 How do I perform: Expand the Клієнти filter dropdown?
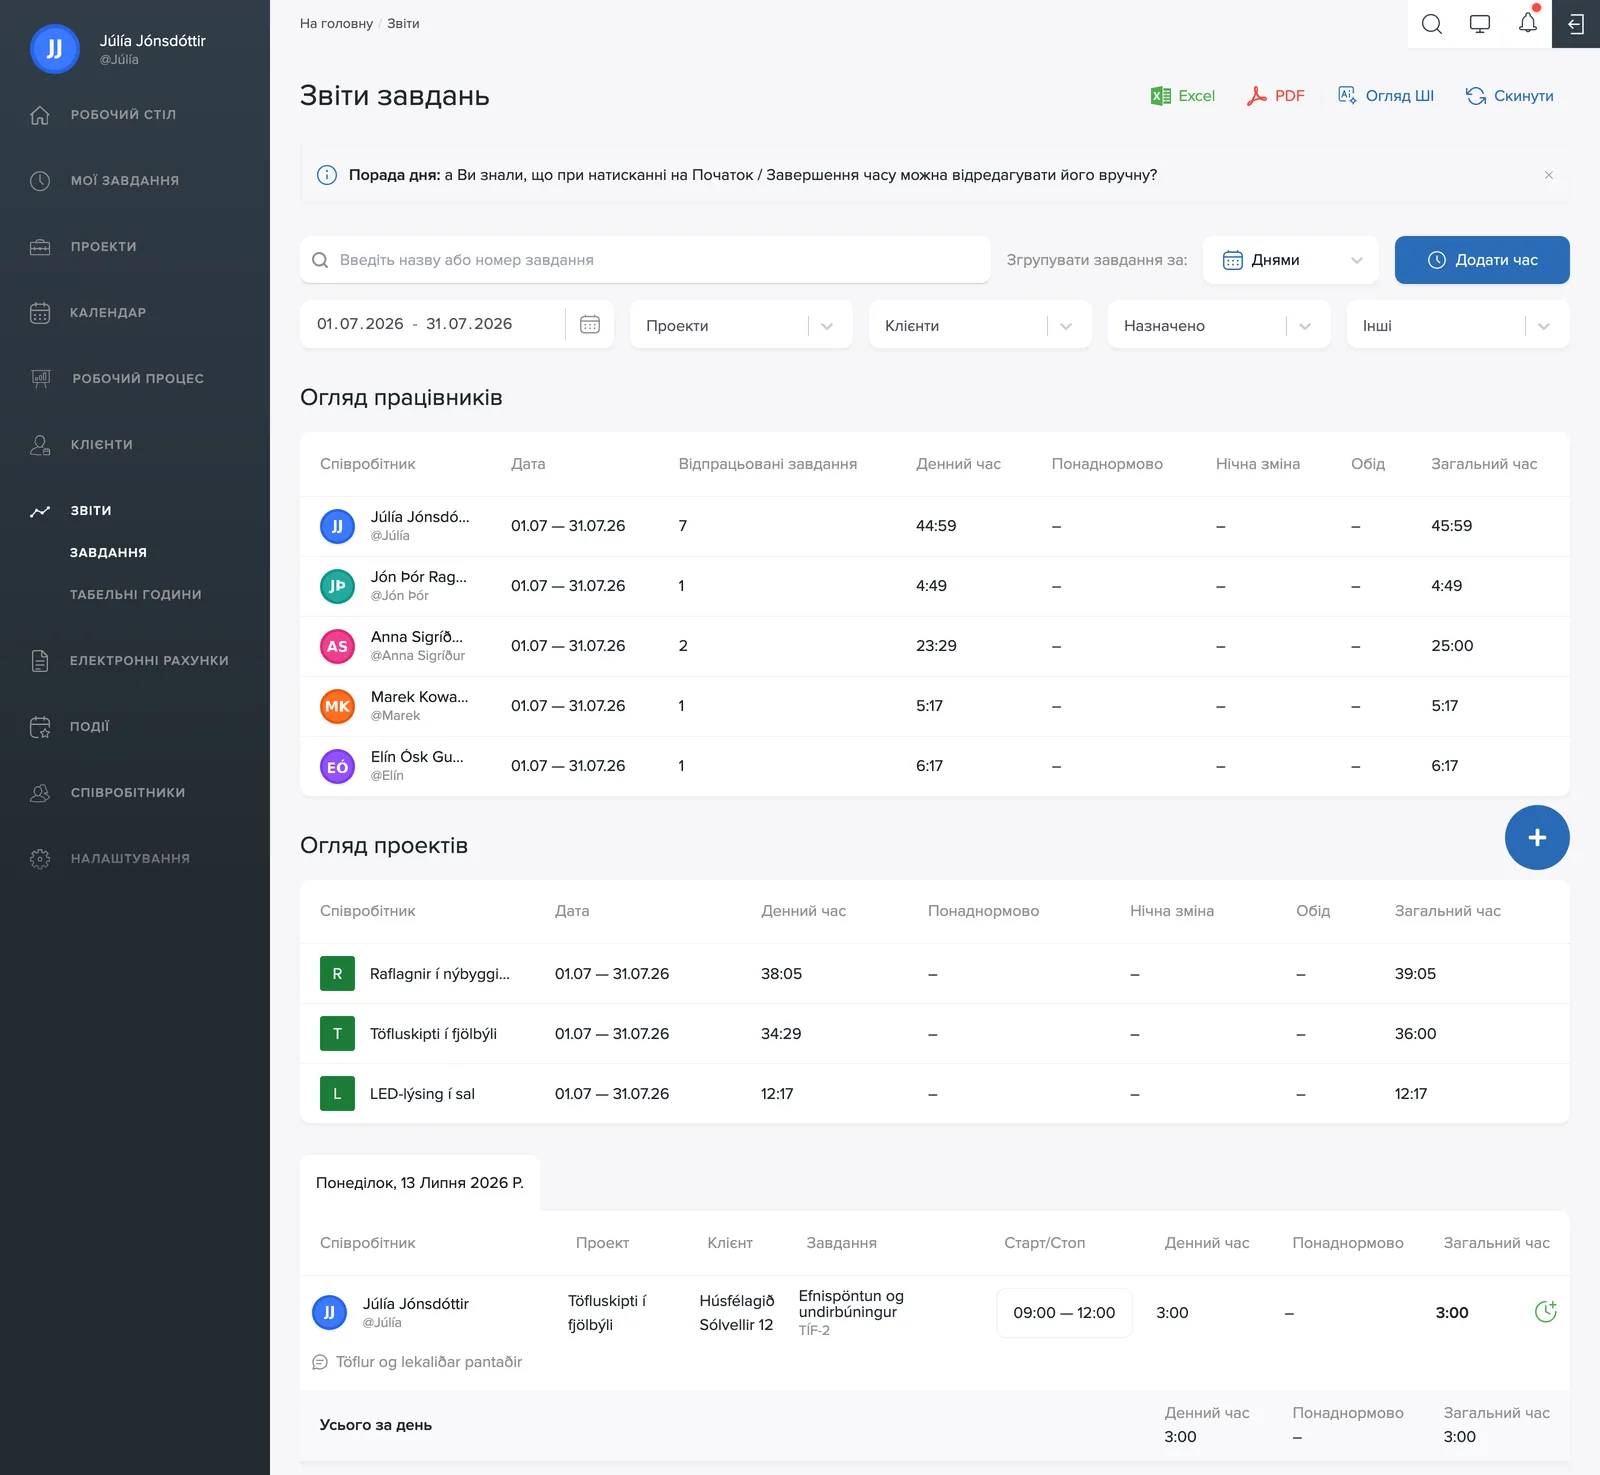(980, 325)
